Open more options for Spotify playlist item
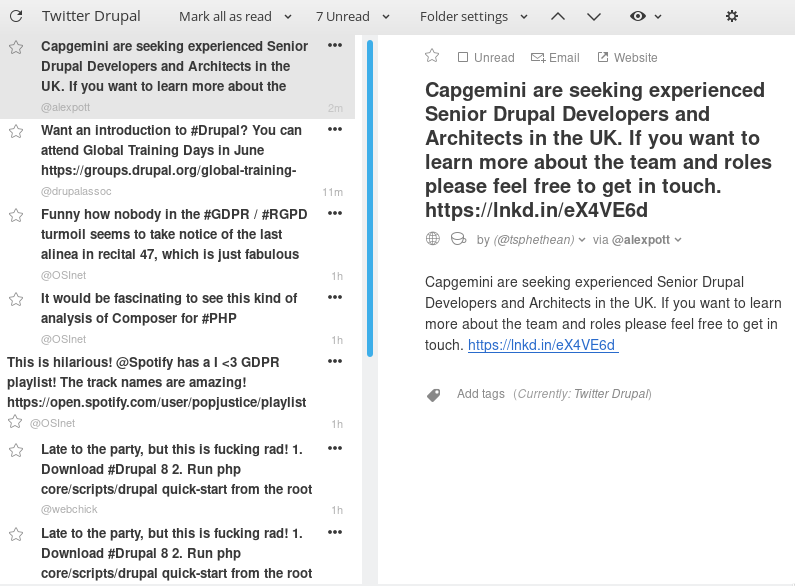 (x=335, y=361)
